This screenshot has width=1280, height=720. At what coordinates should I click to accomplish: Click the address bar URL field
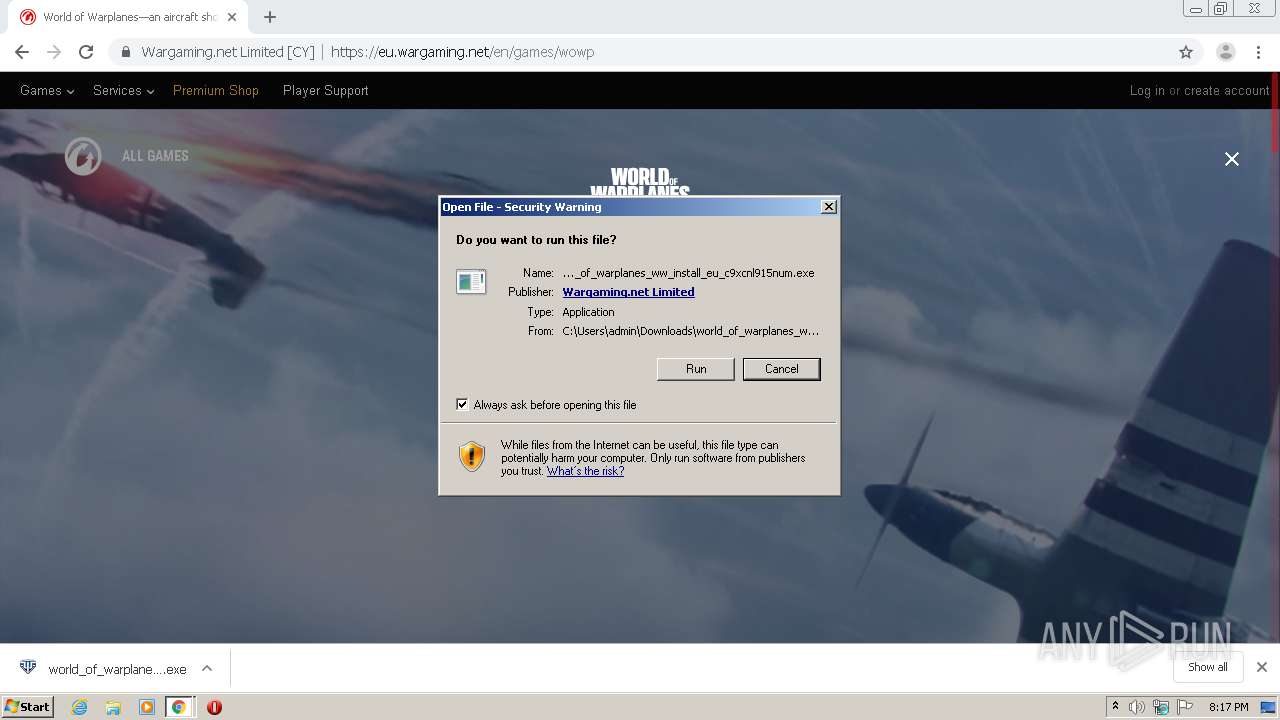click(640, 52)
